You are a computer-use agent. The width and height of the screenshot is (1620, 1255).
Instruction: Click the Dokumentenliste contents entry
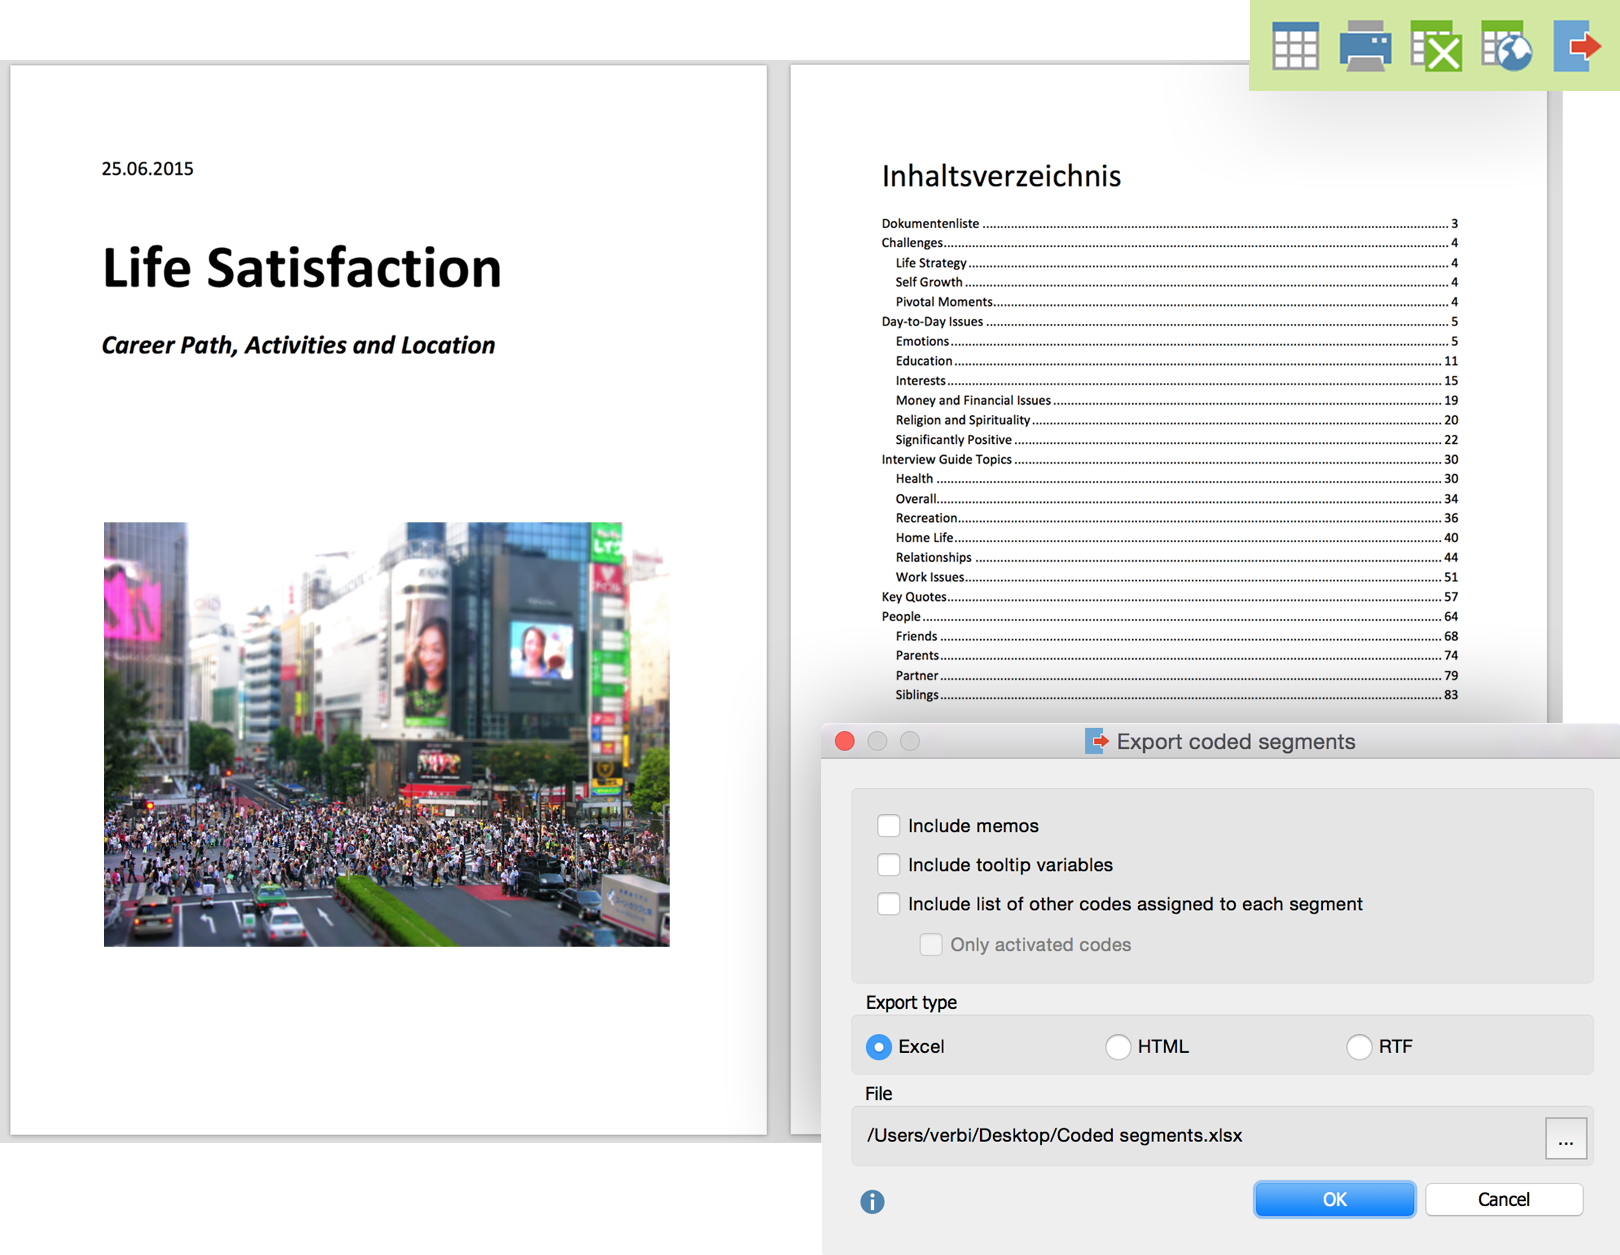pyautogui.click(x=1169, y=223)
